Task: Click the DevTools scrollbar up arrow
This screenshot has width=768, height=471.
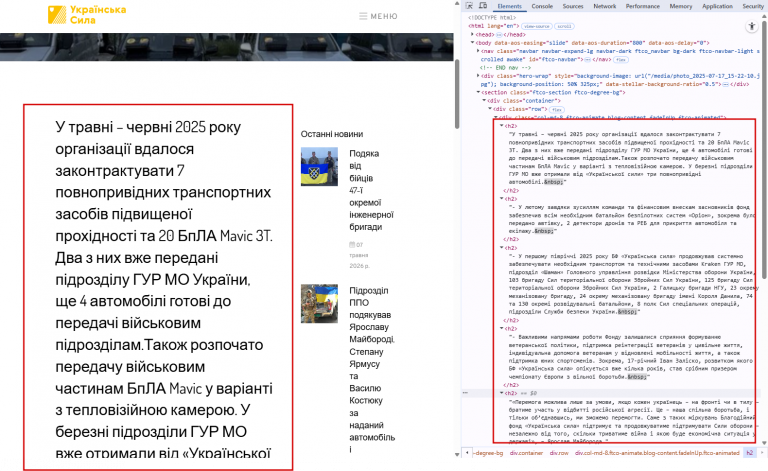Action: pos(764,18)
